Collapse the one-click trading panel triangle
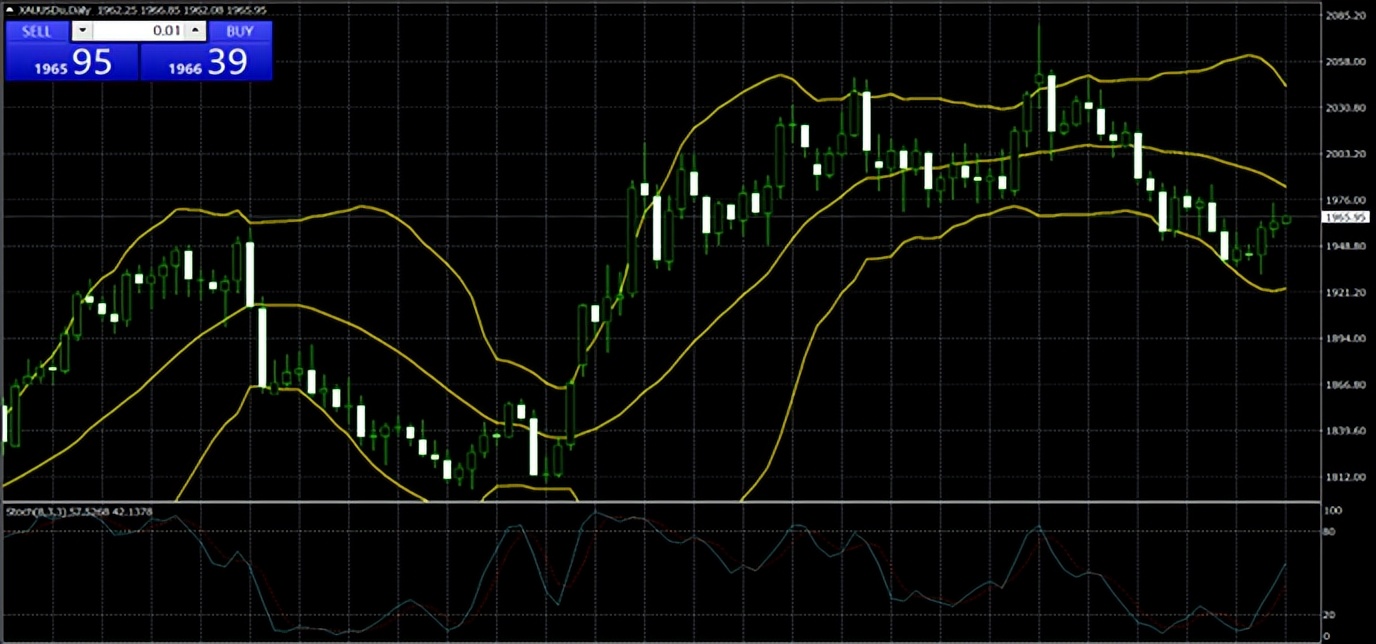 (x=9, y=10)
